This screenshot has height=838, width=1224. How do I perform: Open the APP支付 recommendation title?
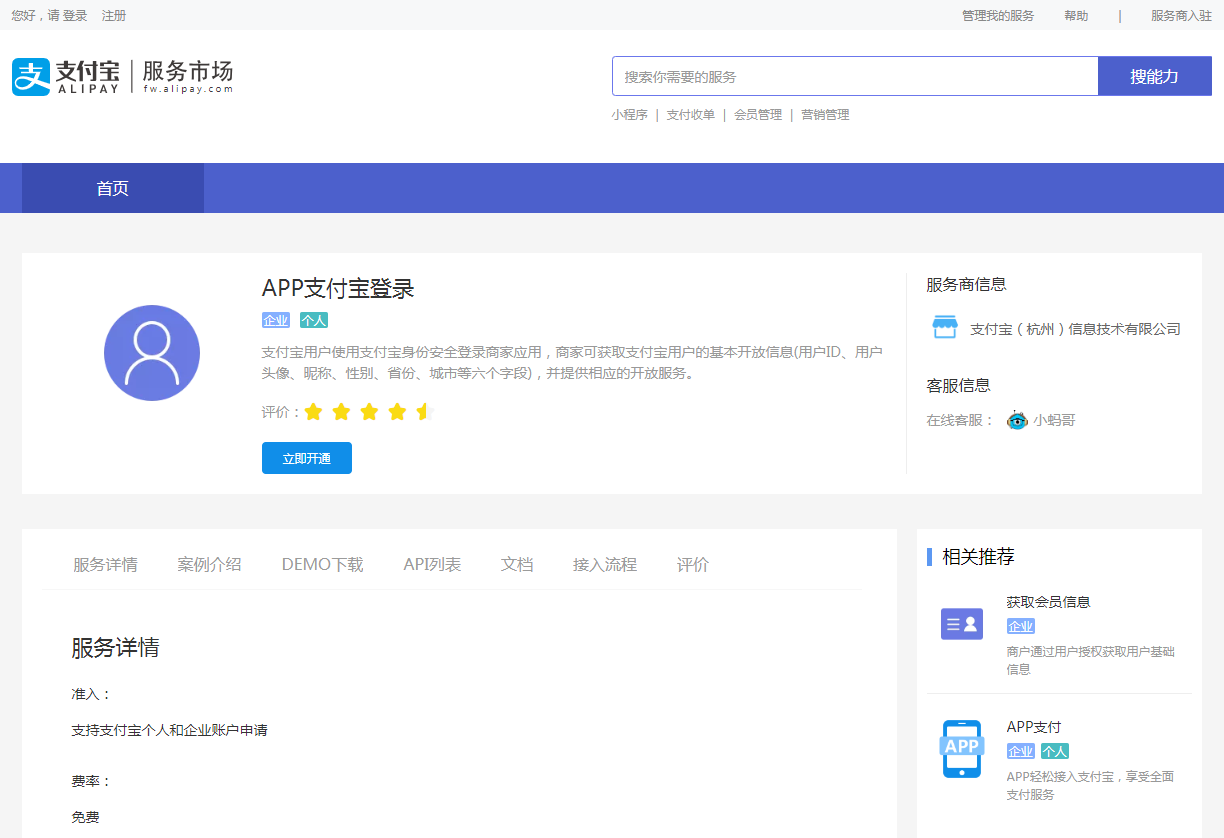click(1034, 727)
